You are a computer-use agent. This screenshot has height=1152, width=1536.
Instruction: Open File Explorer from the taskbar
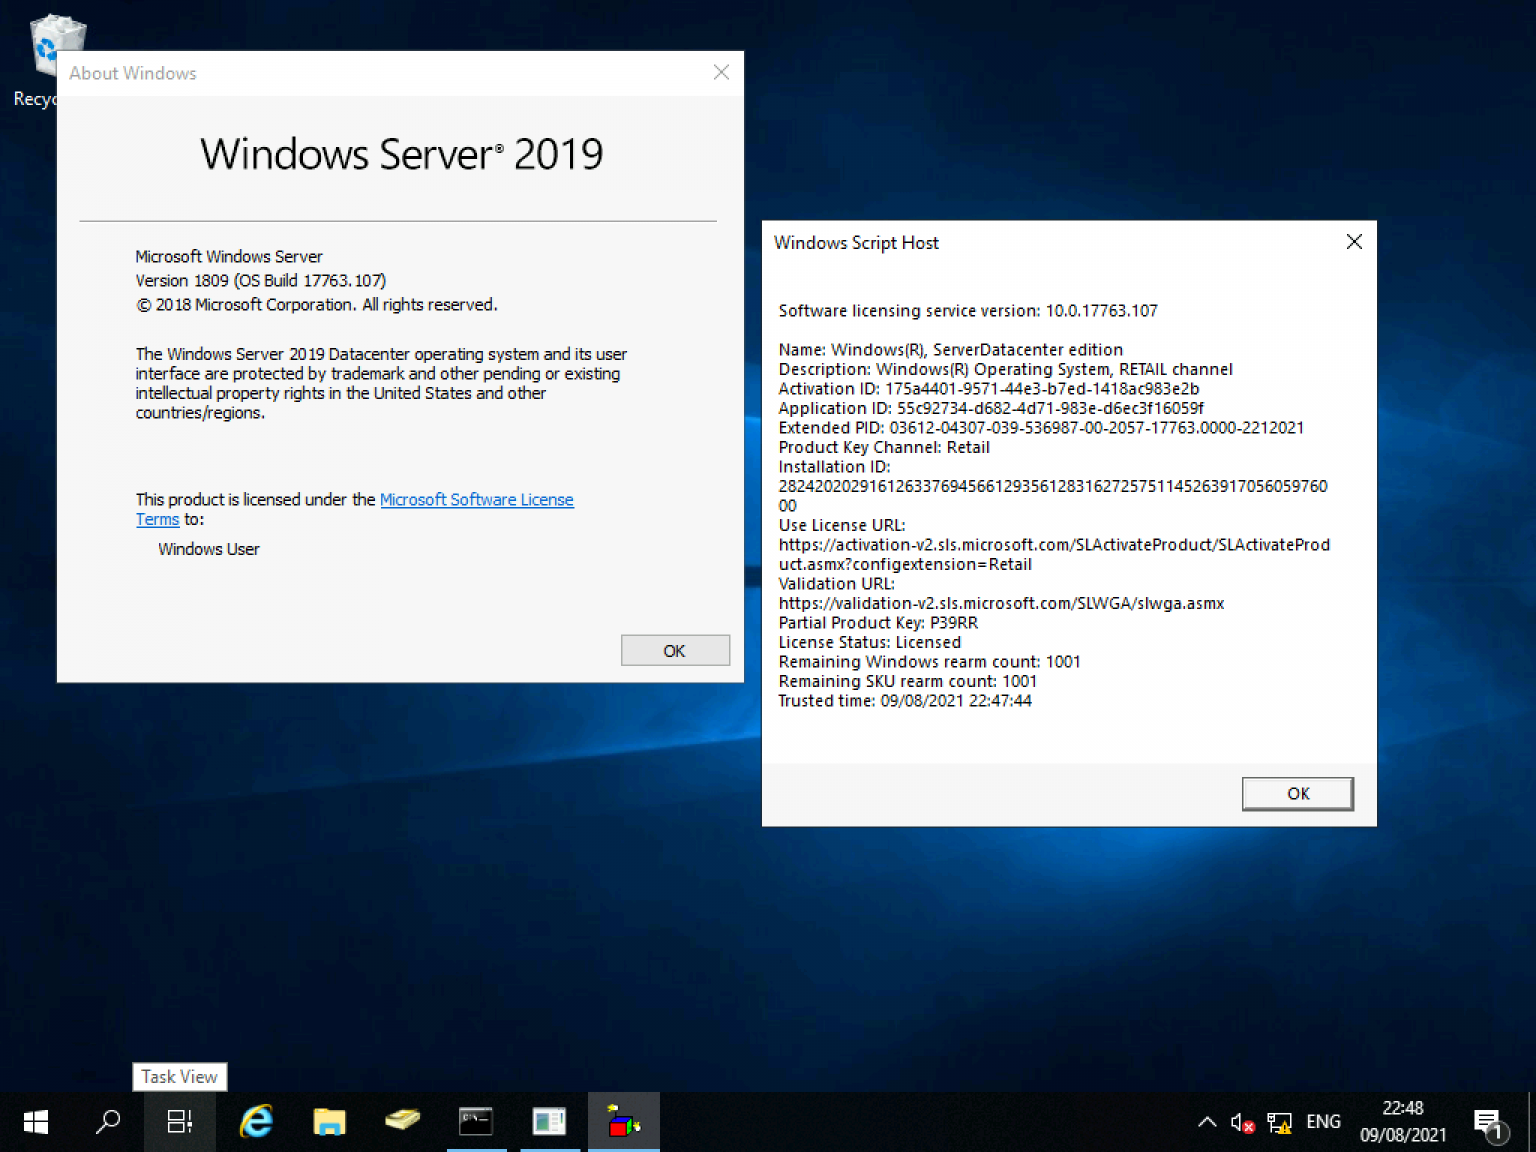330,1121
